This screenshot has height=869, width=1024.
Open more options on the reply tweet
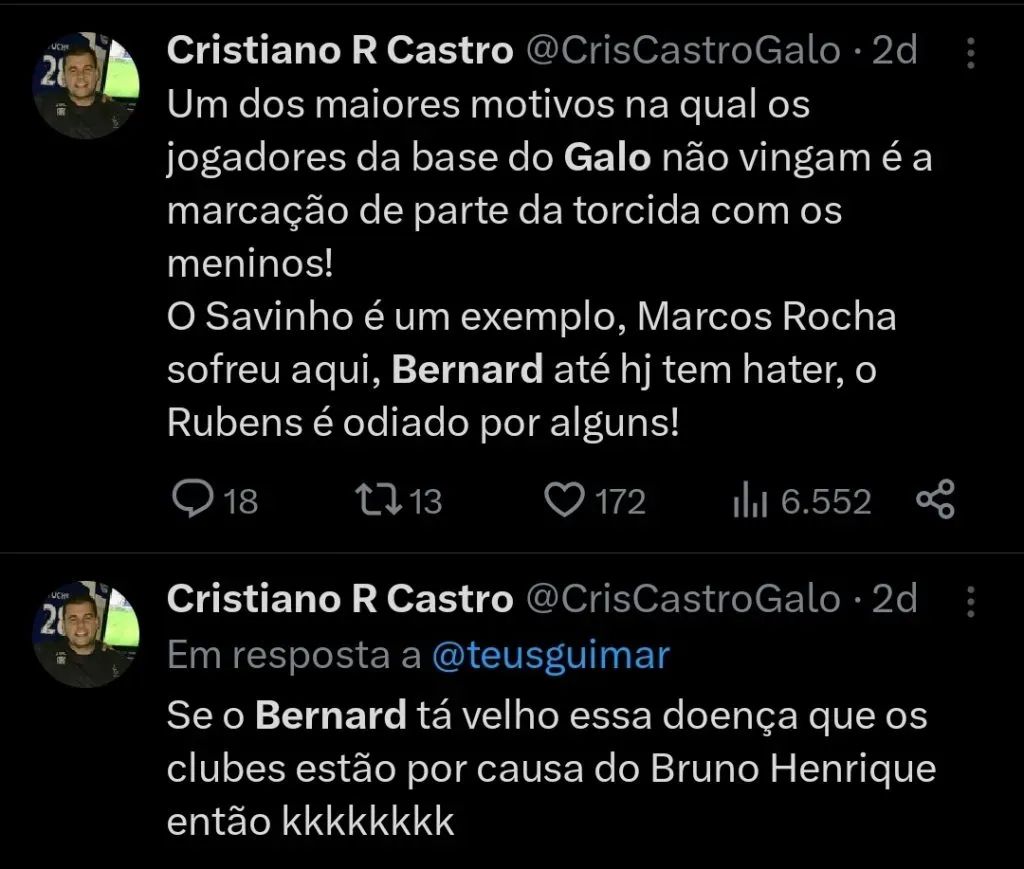click(x=970, y=599)
